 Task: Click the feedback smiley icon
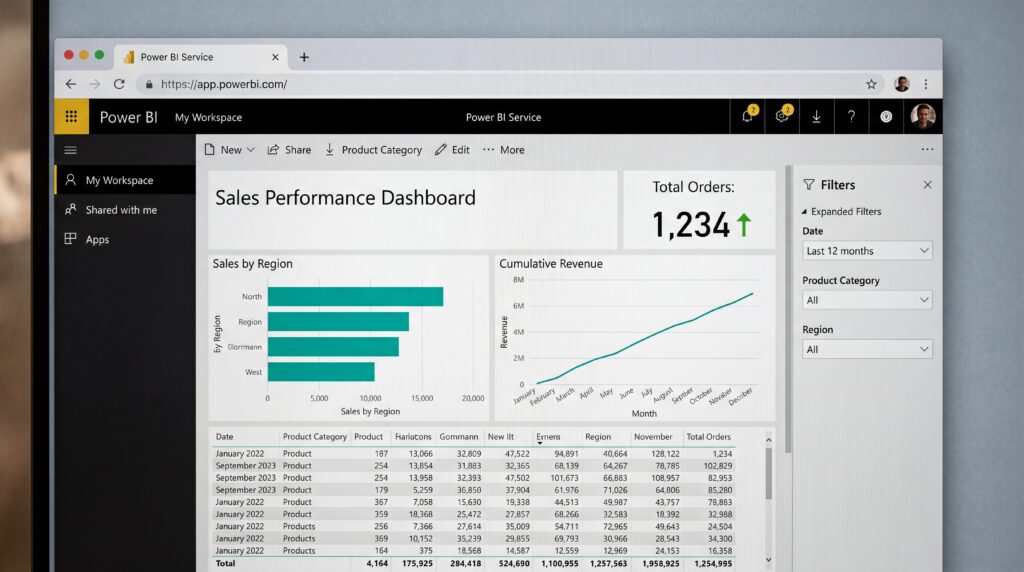[x=886, y=117]
